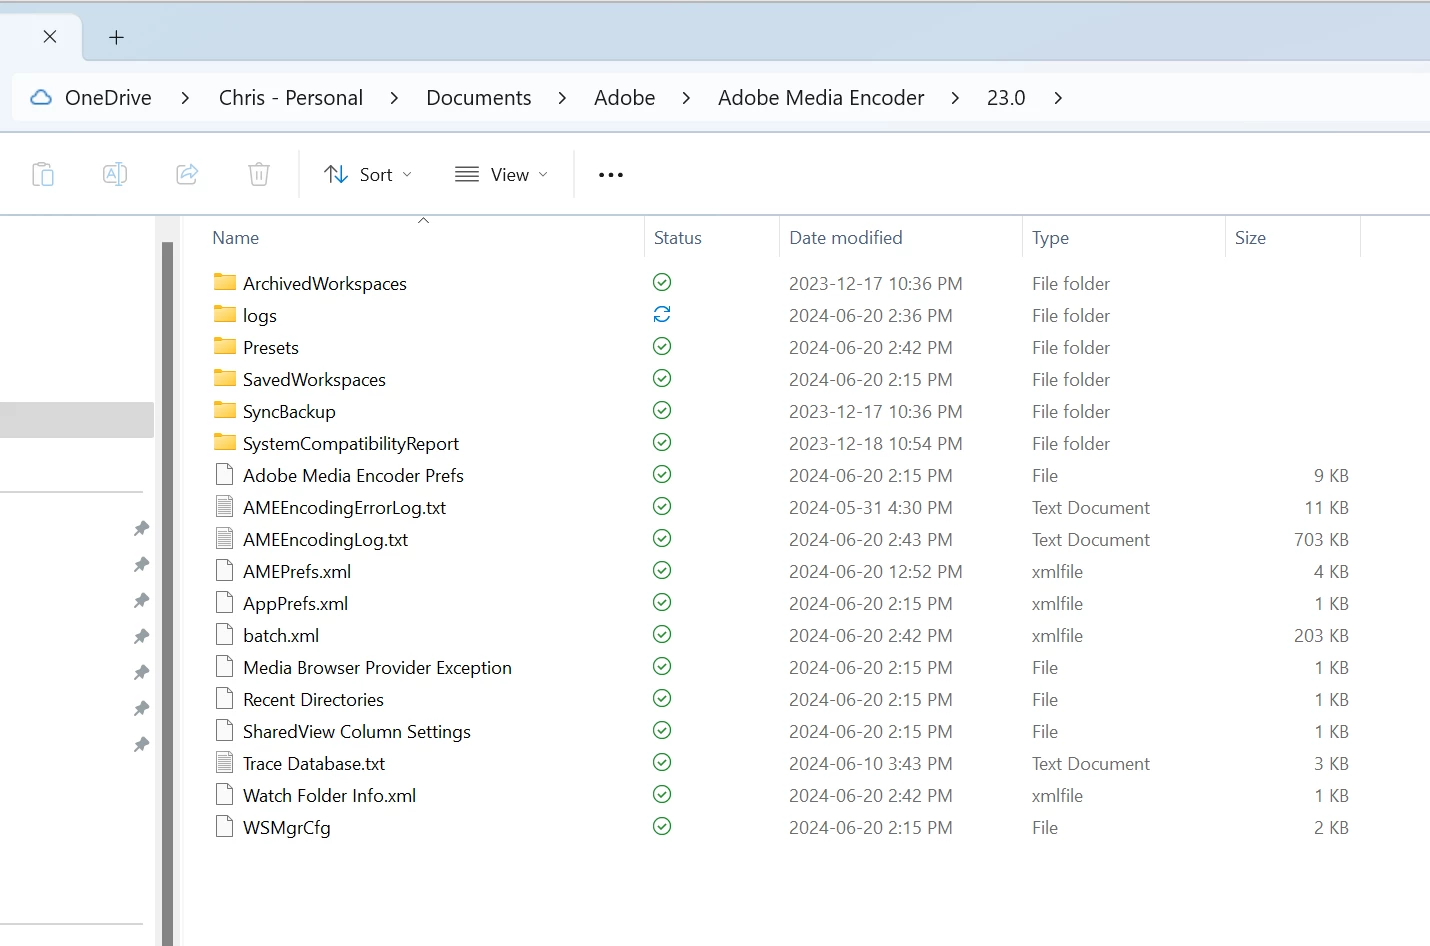1430x946 pixels.
Task: Click the Share icon in toolbar
Action: tap(187, 174)
